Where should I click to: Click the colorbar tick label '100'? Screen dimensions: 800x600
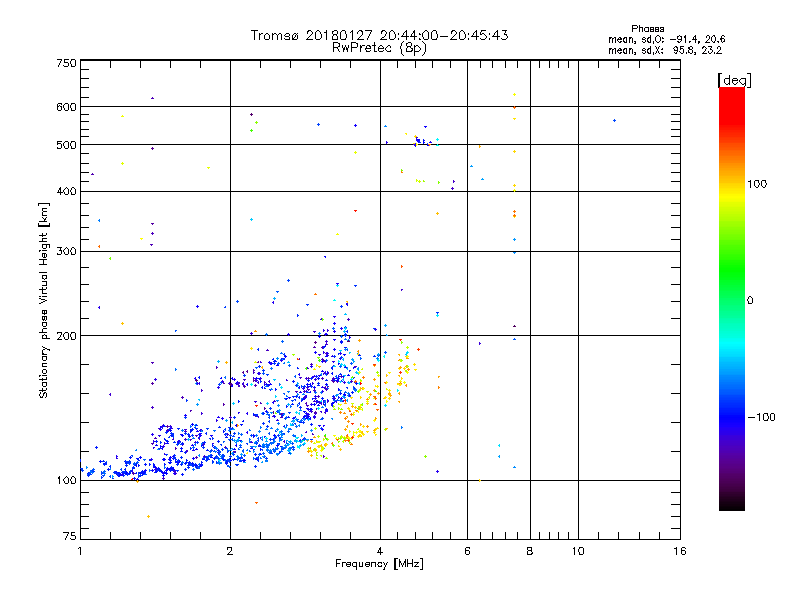pyautogui.click(x=757, y=184)
